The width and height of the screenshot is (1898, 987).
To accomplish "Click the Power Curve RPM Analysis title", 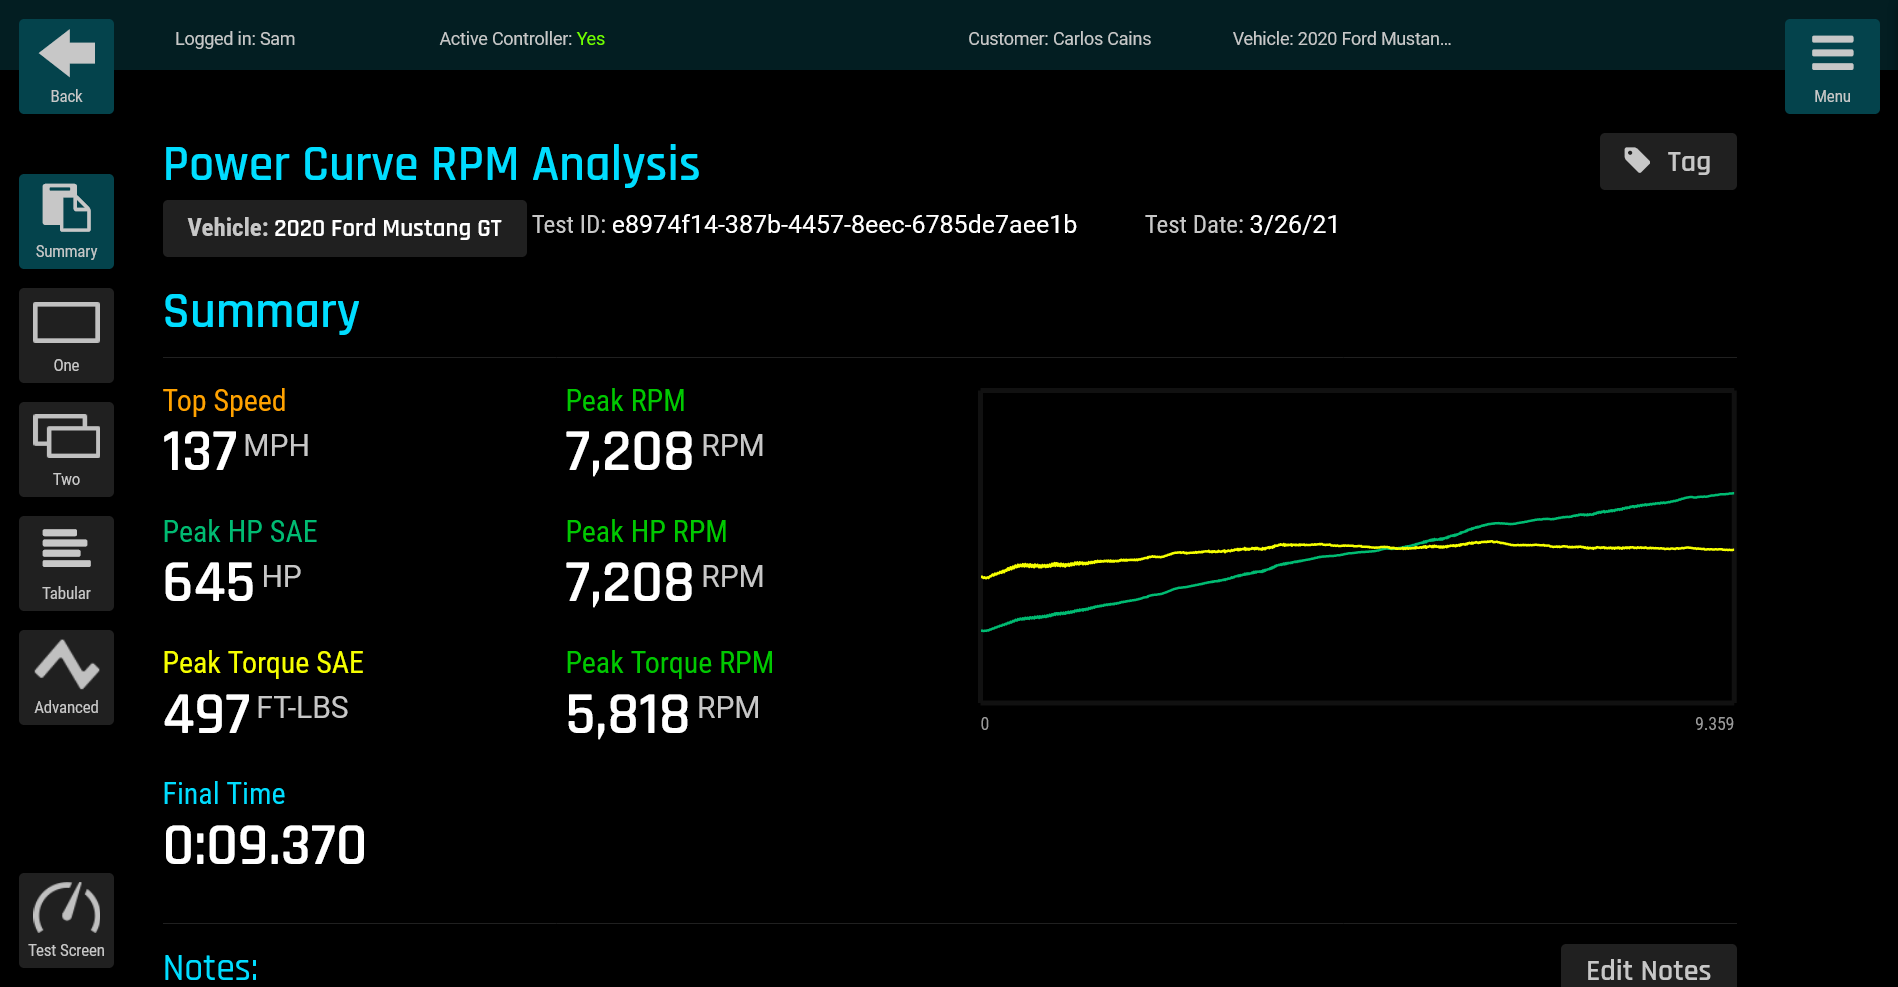I will click(431, 164).
